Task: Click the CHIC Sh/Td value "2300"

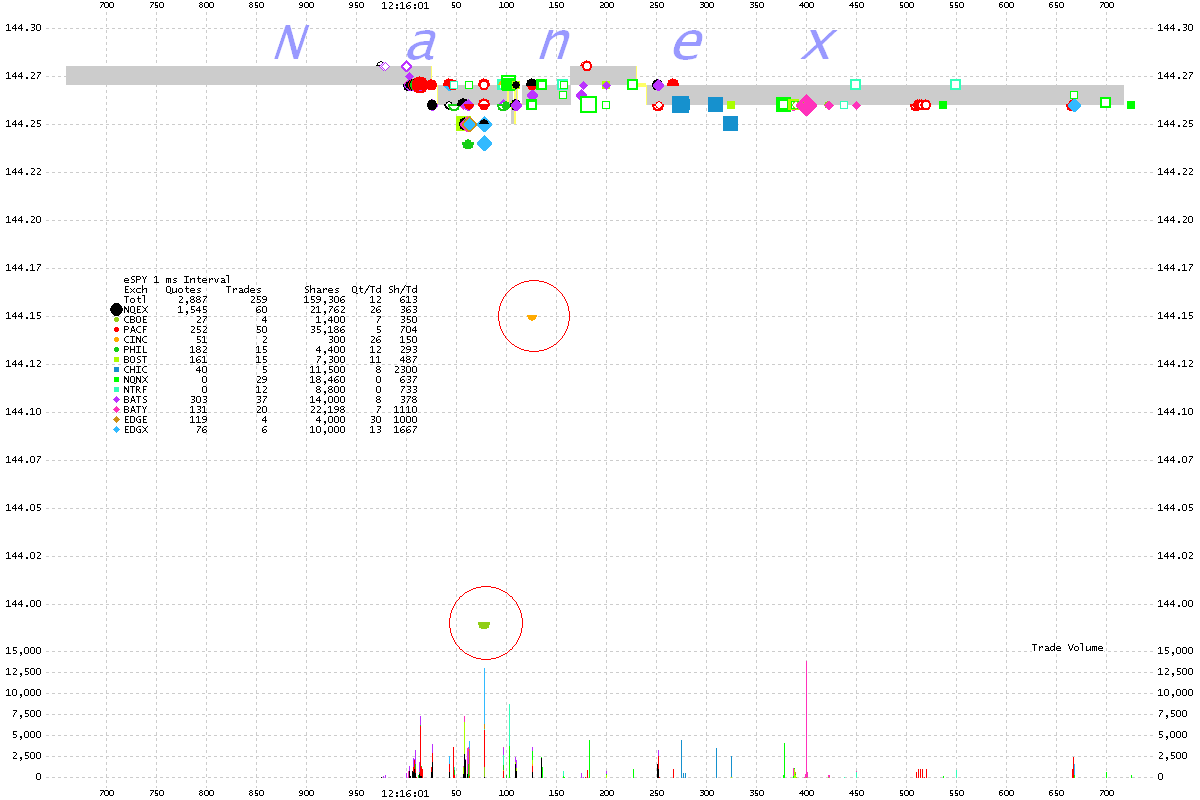Action: click(405, 370)
